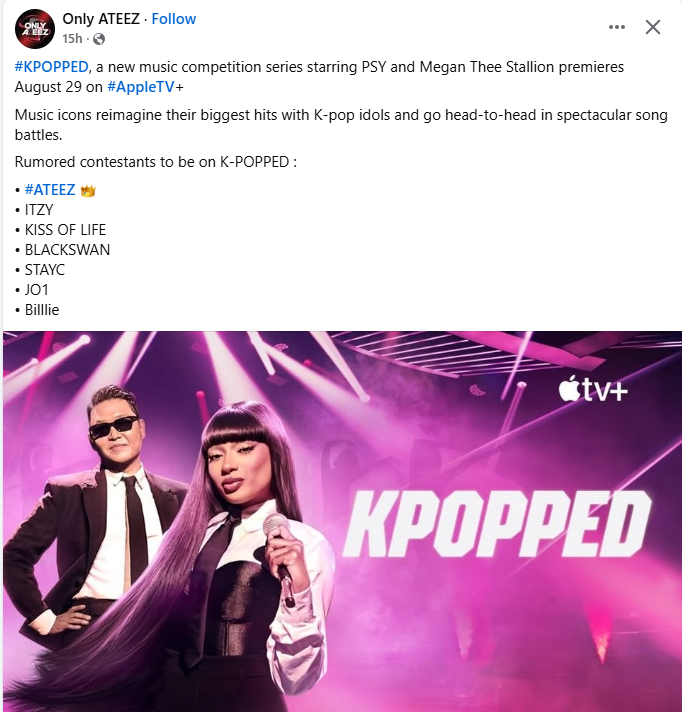Click the Billlie entry in the list
This screenshot has width=682, height=712.
pos(42,310)
